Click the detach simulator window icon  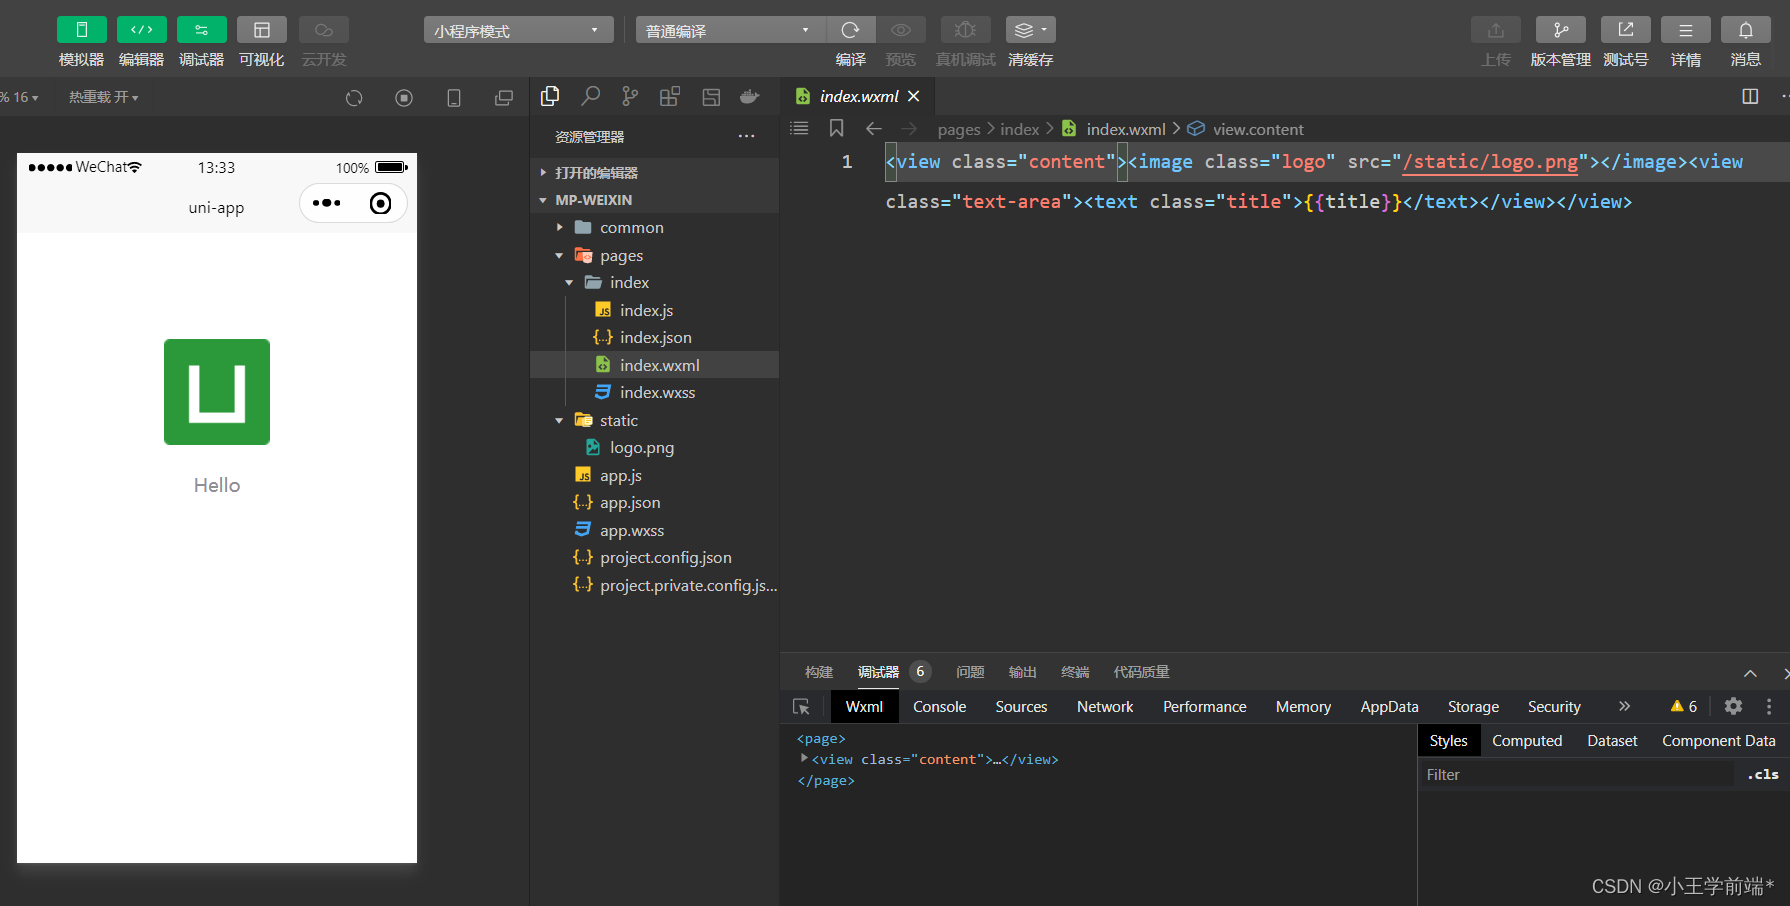click(504, 98)
